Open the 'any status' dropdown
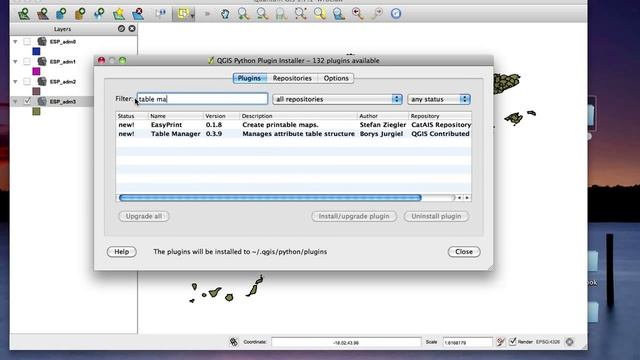640x360 pixels. [439, 99]
